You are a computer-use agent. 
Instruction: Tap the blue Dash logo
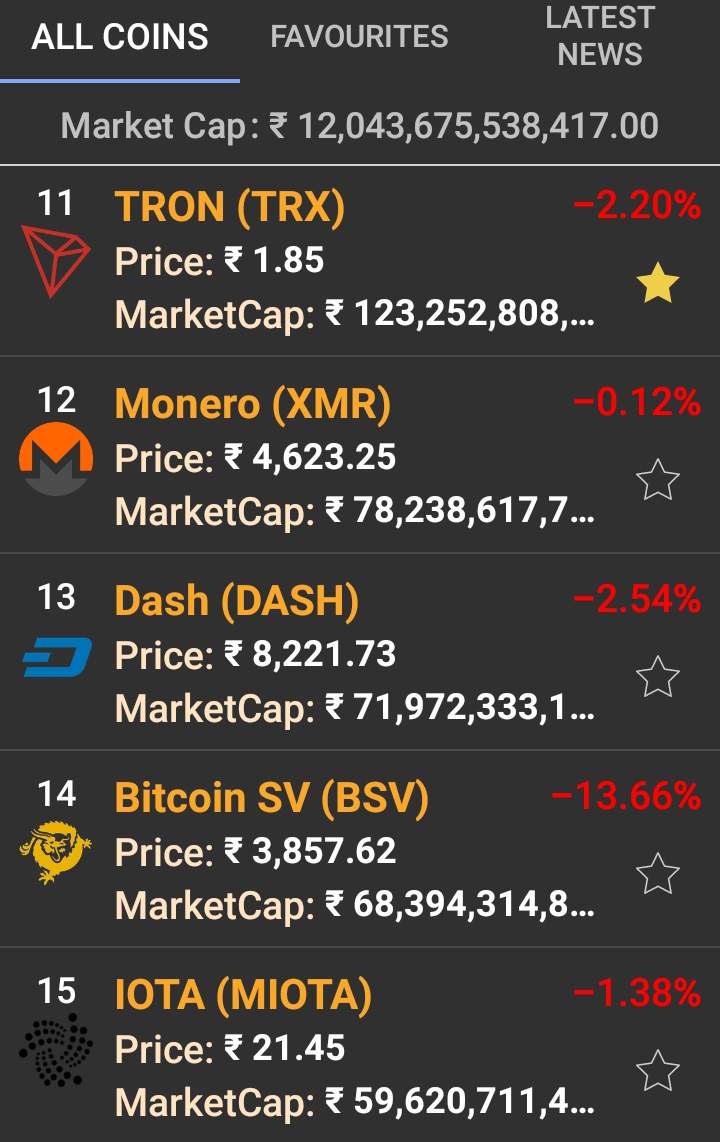pyautogui.click(x=57, y=657)
